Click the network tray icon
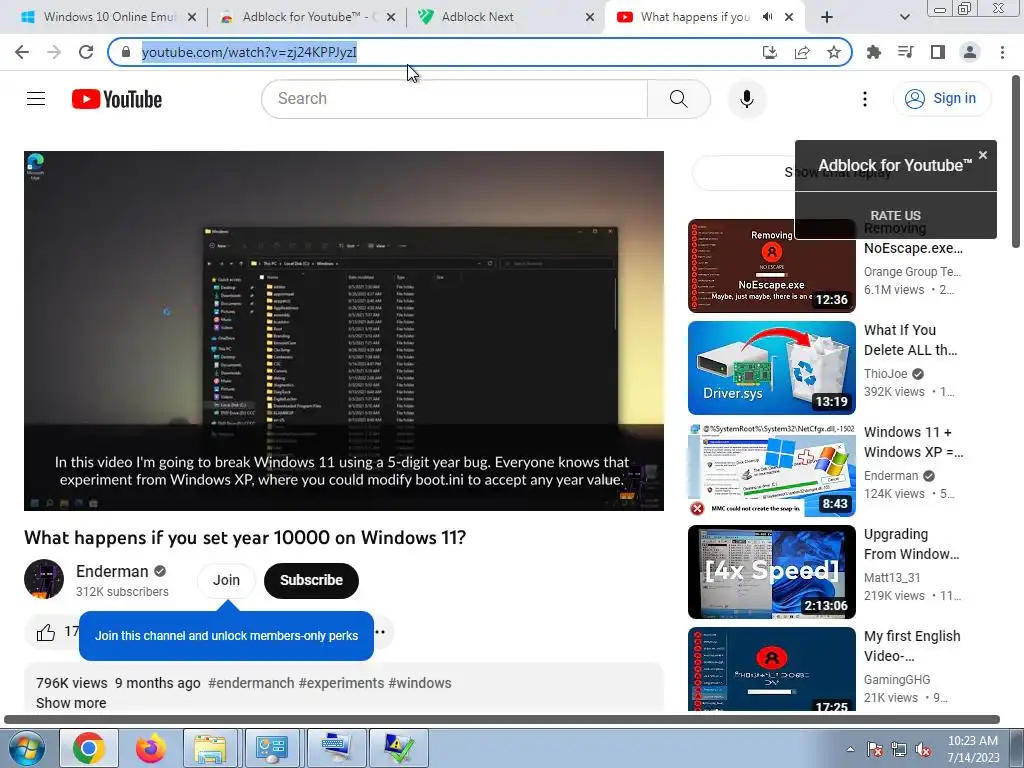This screenshot has height=768, width=1024. [899, 750]
